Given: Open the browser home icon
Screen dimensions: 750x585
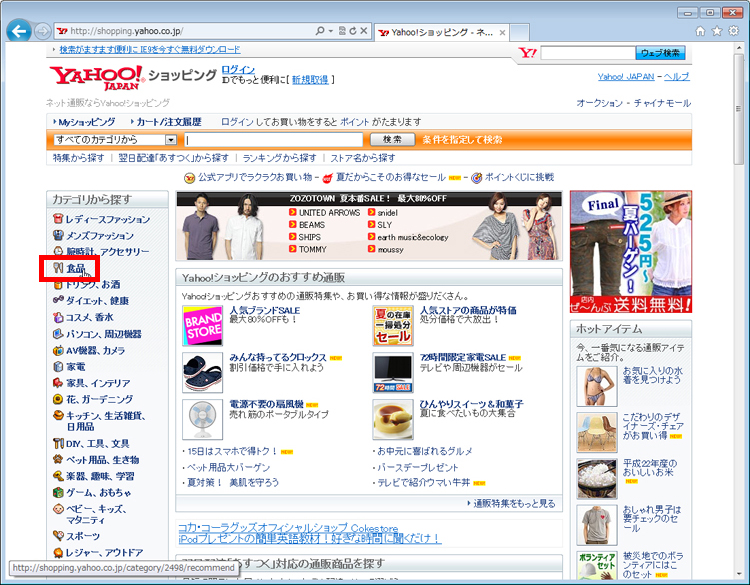Looking at the screenshot, I should [x=700, y=31].
